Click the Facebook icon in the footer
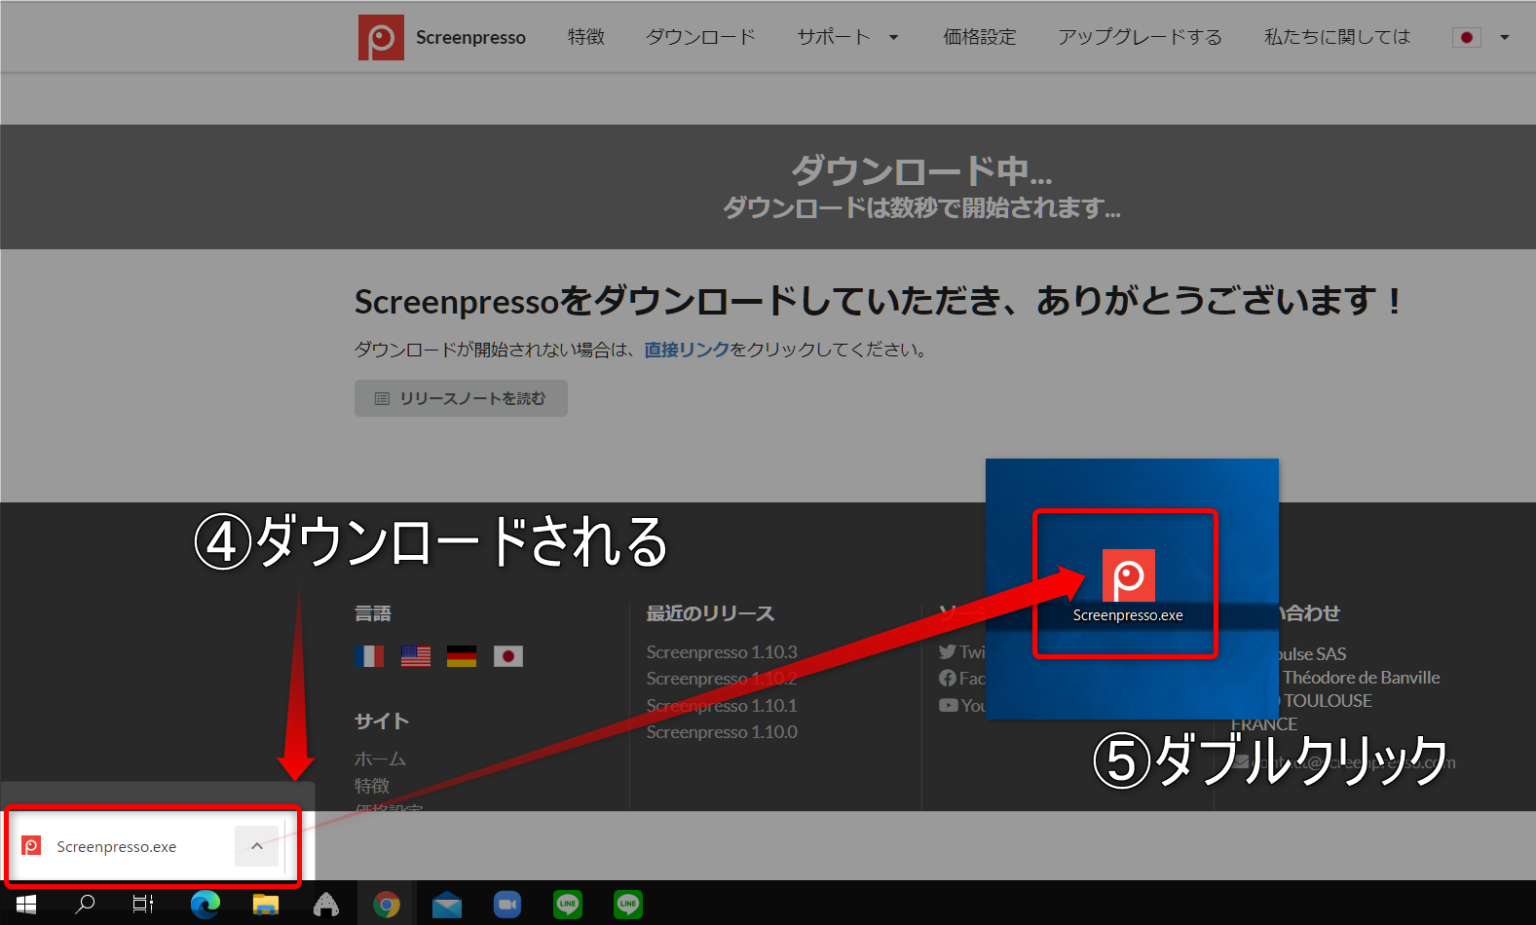The height and width of the screenshot is (925, 1536). 947,678
